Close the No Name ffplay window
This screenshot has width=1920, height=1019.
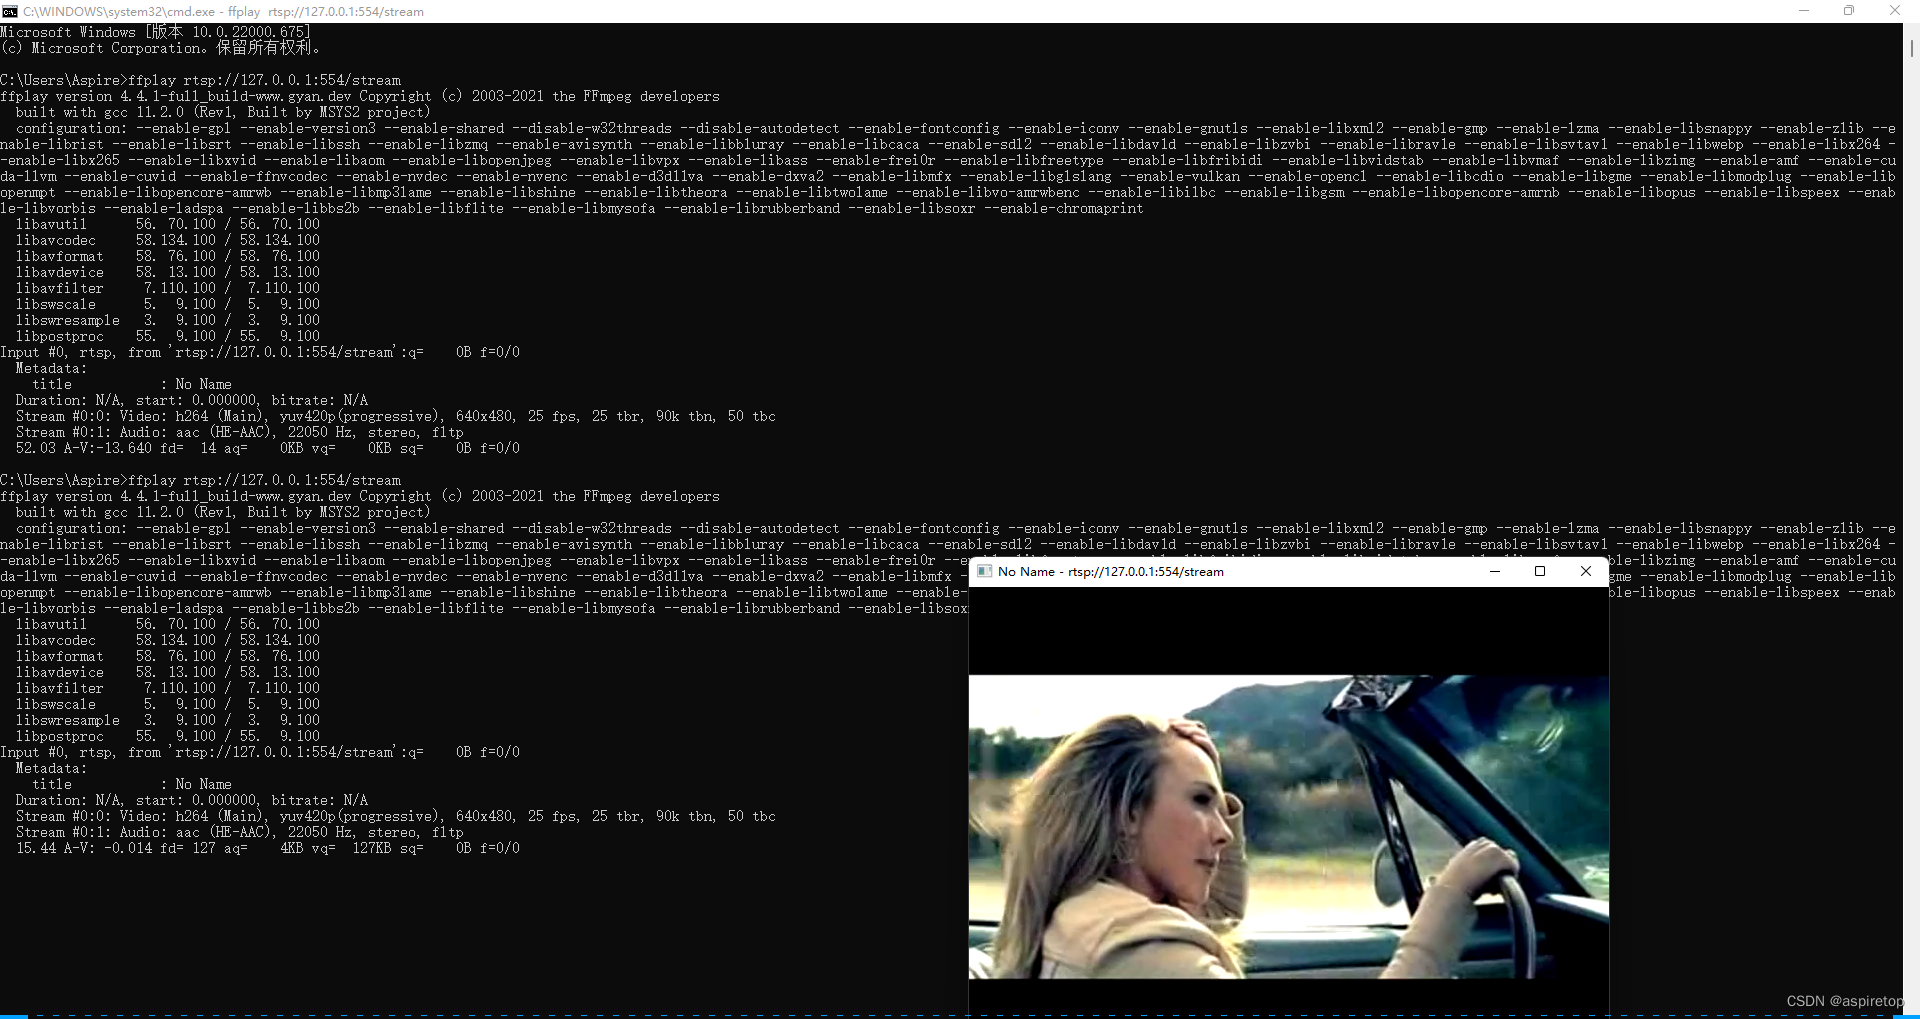tap(1586, 571)
